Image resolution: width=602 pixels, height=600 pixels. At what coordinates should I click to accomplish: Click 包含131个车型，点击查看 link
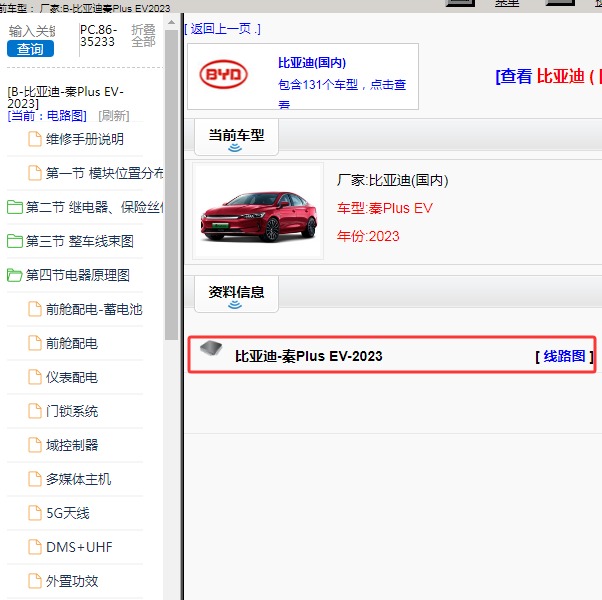[x=342, y=93]
